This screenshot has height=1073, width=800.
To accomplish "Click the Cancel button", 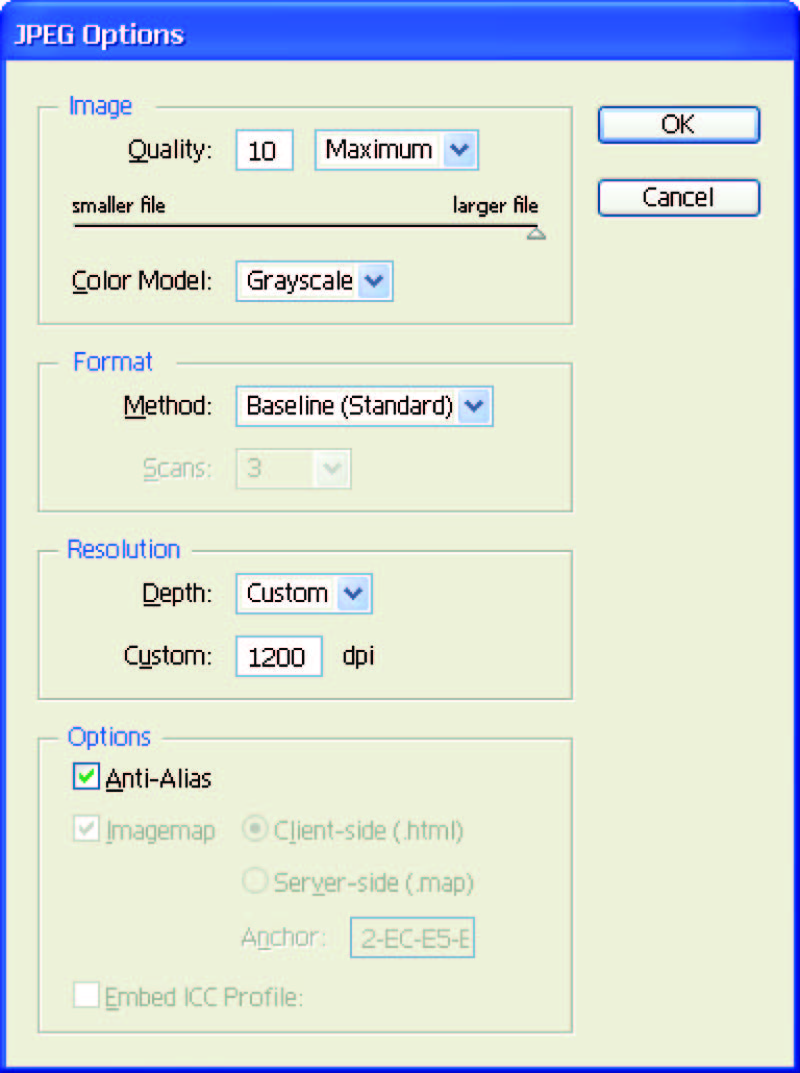I will click(678, 197).
